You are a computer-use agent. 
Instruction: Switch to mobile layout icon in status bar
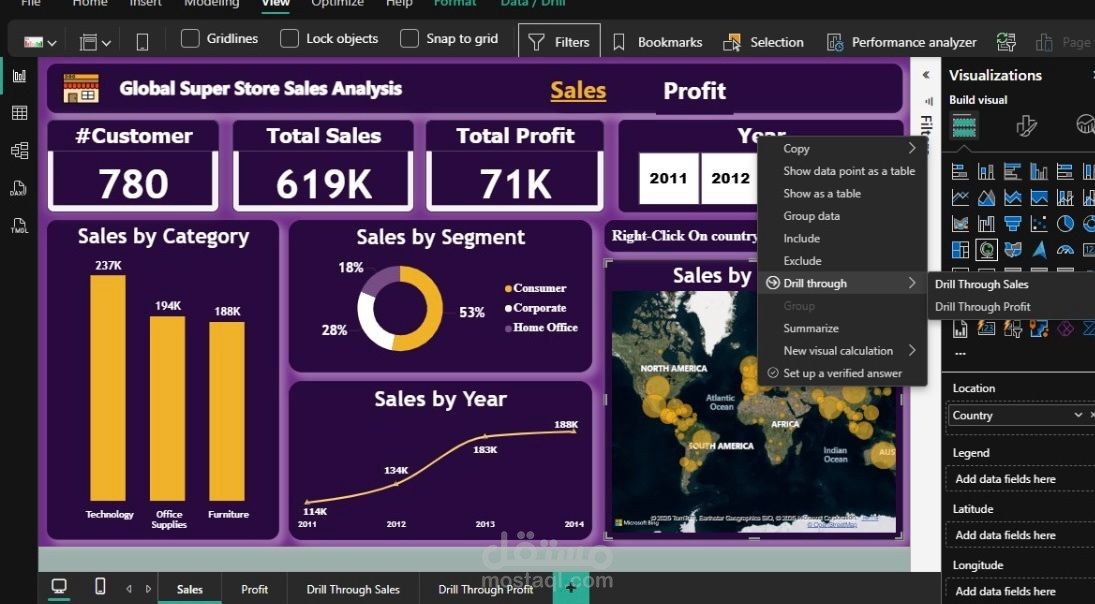[x=100, y=588]
